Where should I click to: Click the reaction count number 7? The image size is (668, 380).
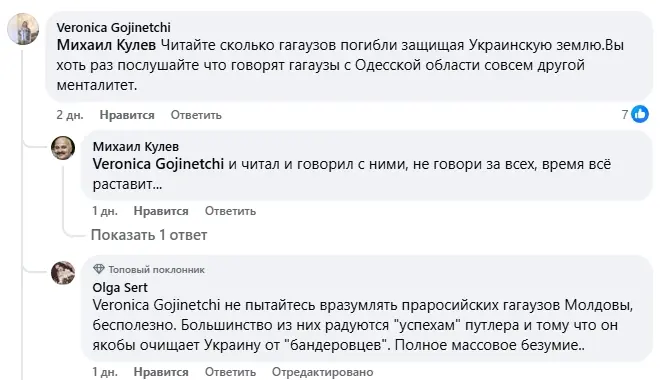[625, 115]
